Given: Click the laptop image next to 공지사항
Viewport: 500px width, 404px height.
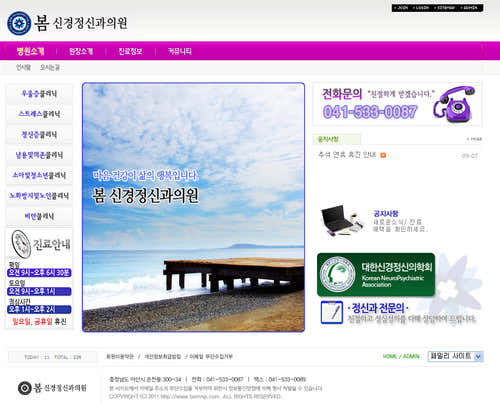Looking at the screenshot, I should pos(342,221).
